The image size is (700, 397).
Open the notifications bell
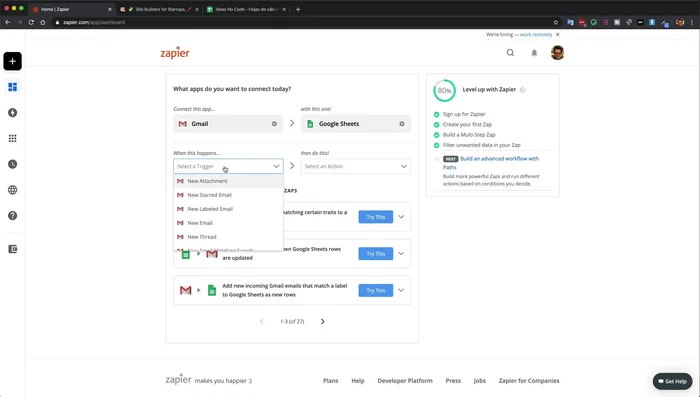[x=534, y=53]
